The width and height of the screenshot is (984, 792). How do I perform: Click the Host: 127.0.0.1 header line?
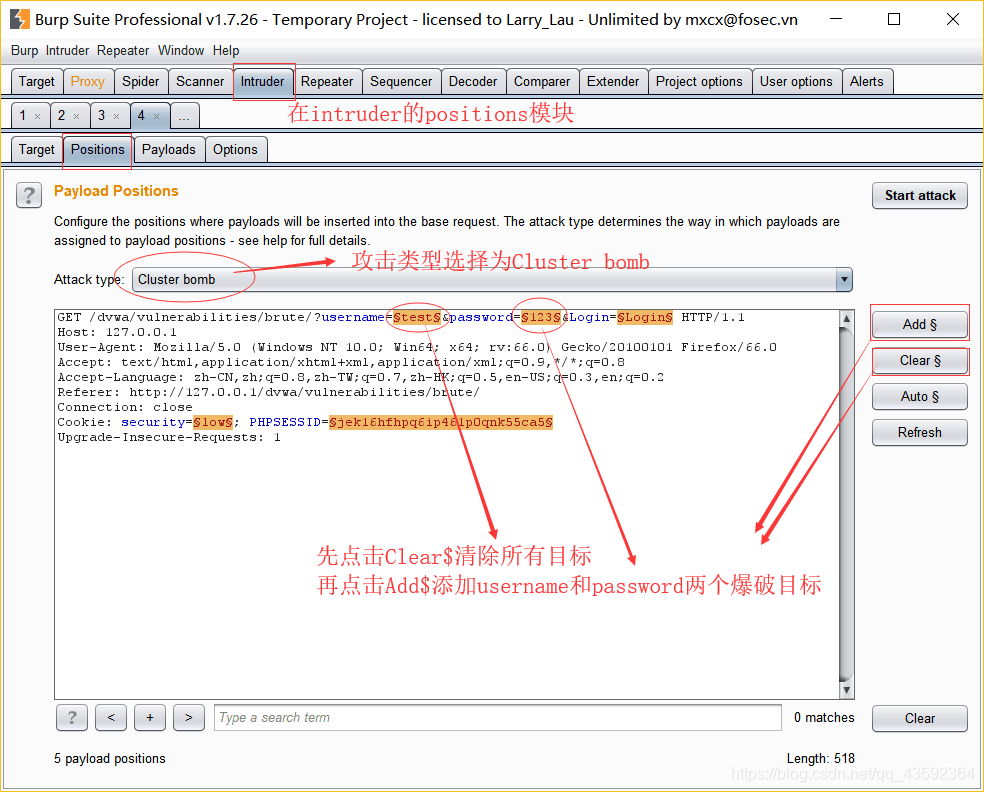click(117, 333)
